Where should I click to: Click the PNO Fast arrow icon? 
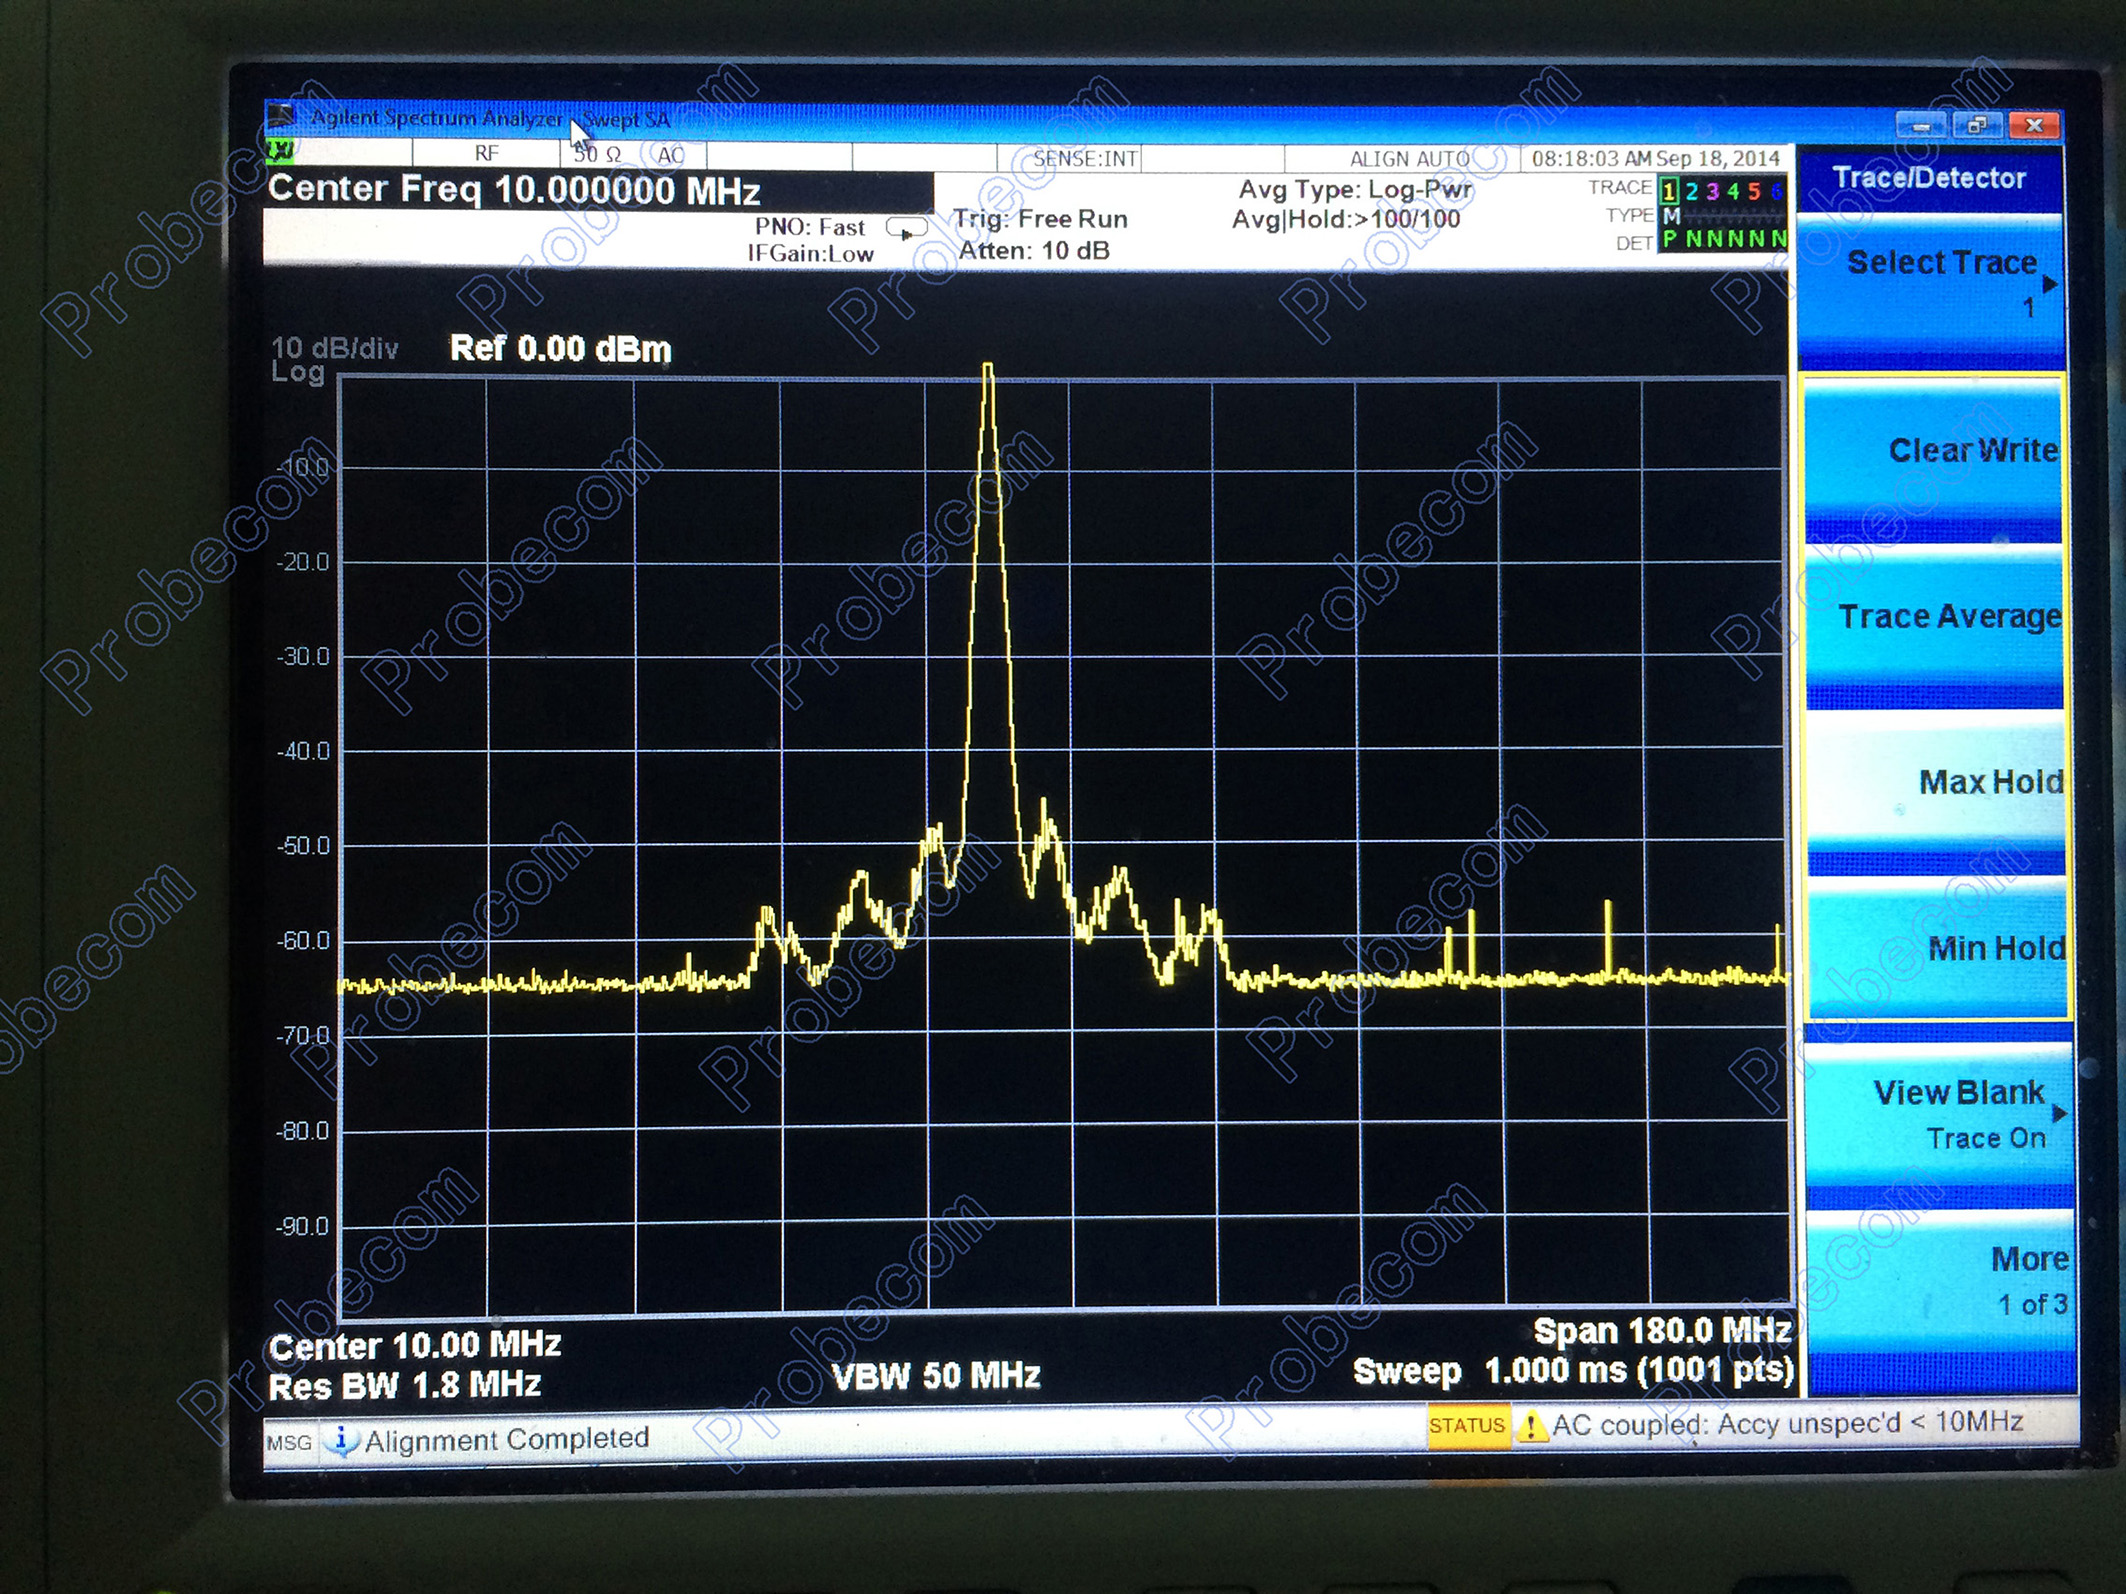click(x=906, y=230)
